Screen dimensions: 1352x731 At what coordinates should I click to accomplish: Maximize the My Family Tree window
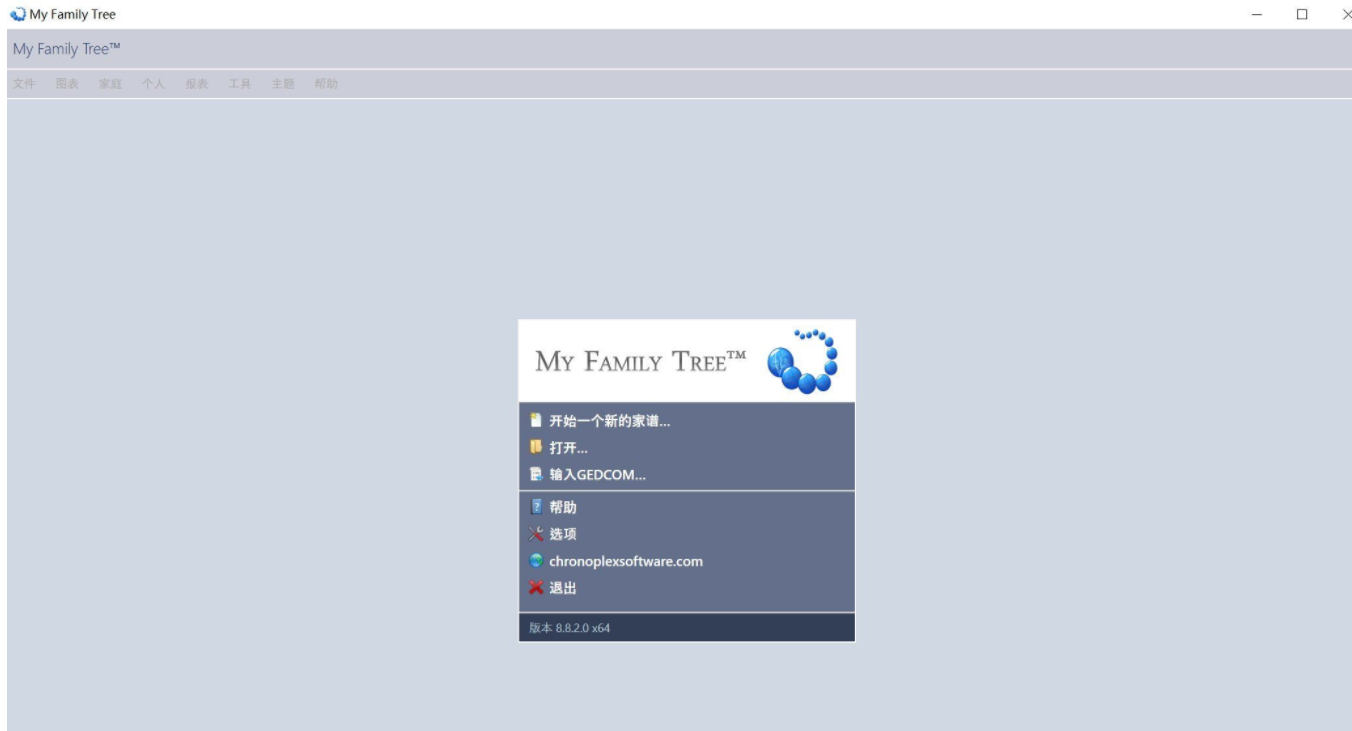coord(1302,14)
